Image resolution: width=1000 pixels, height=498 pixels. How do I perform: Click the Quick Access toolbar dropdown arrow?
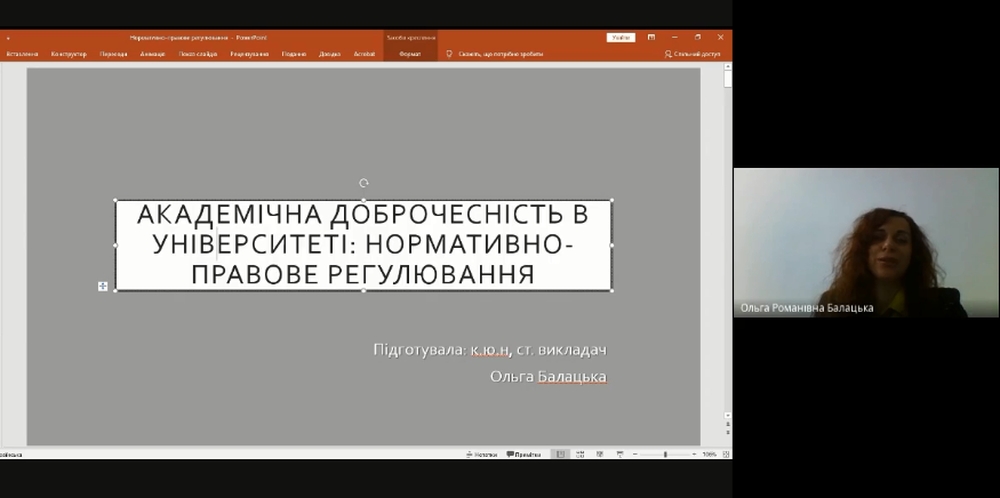pyautogui.click(x=8, y=38)
